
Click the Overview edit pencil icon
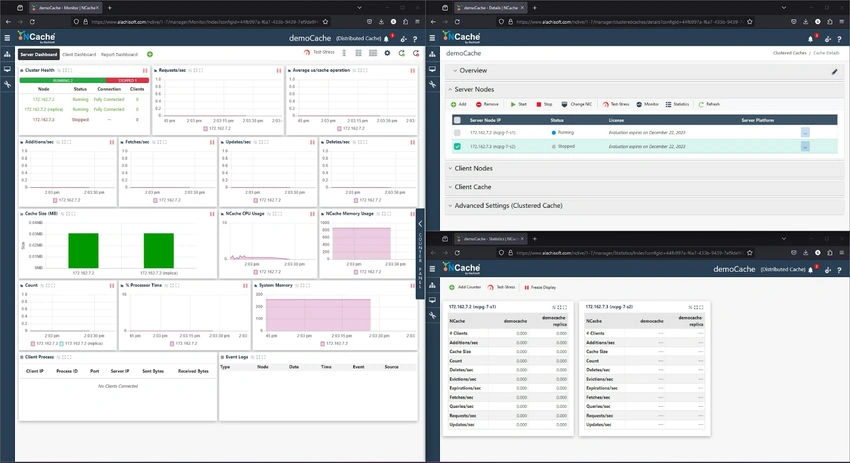pyautogui.click(x=834, y=71)
